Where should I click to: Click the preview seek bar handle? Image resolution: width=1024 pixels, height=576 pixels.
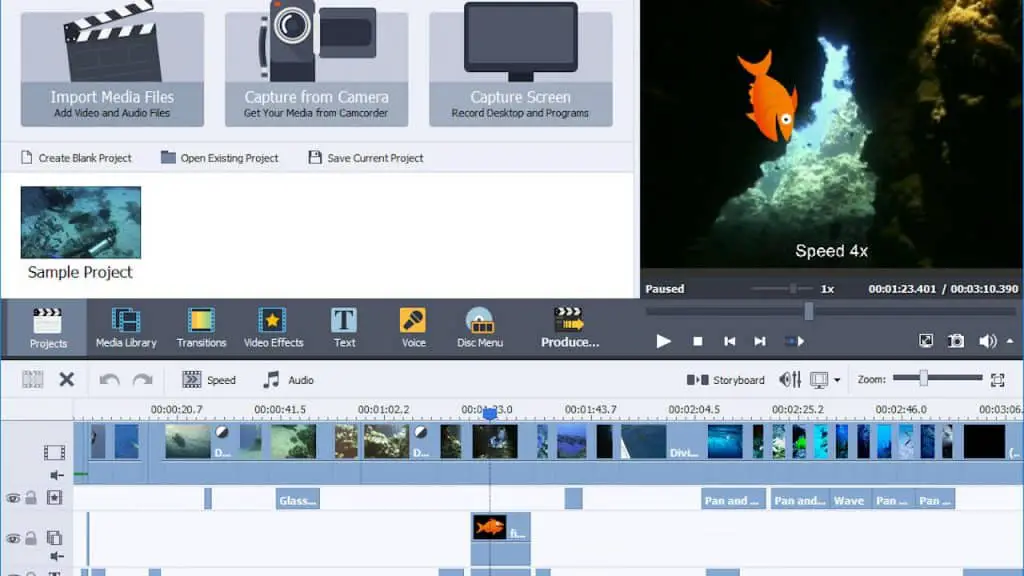pyautogui.click(x=808, y=312)
